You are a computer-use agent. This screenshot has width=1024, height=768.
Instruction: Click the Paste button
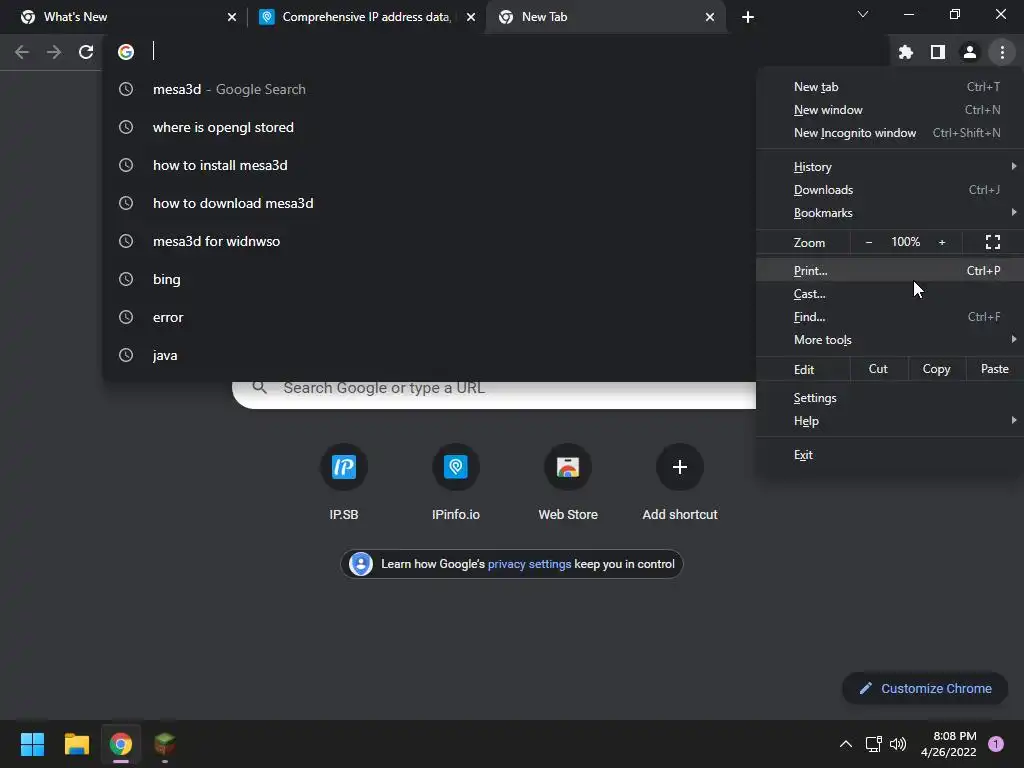coord(995,369)
